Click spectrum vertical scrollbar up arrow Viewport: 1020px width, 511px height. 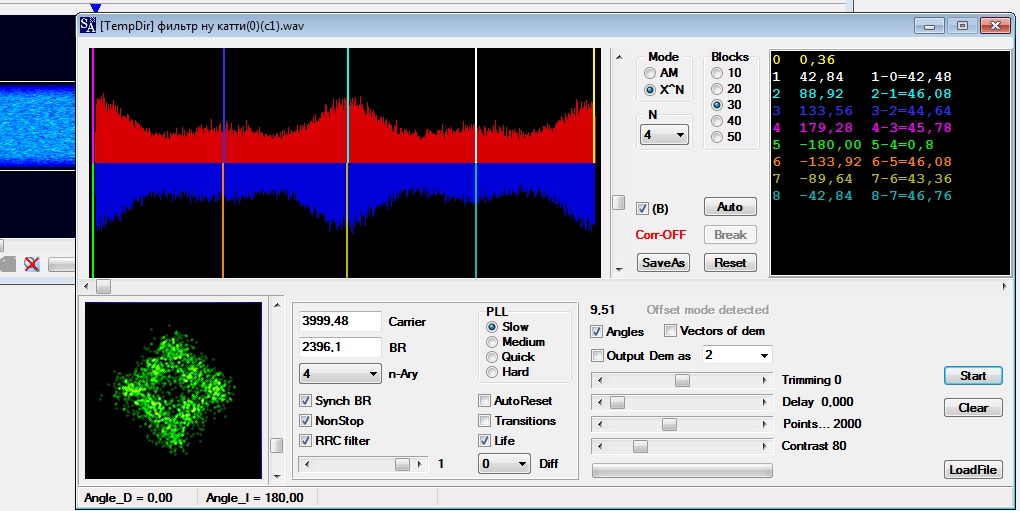[x=619, y=57]
